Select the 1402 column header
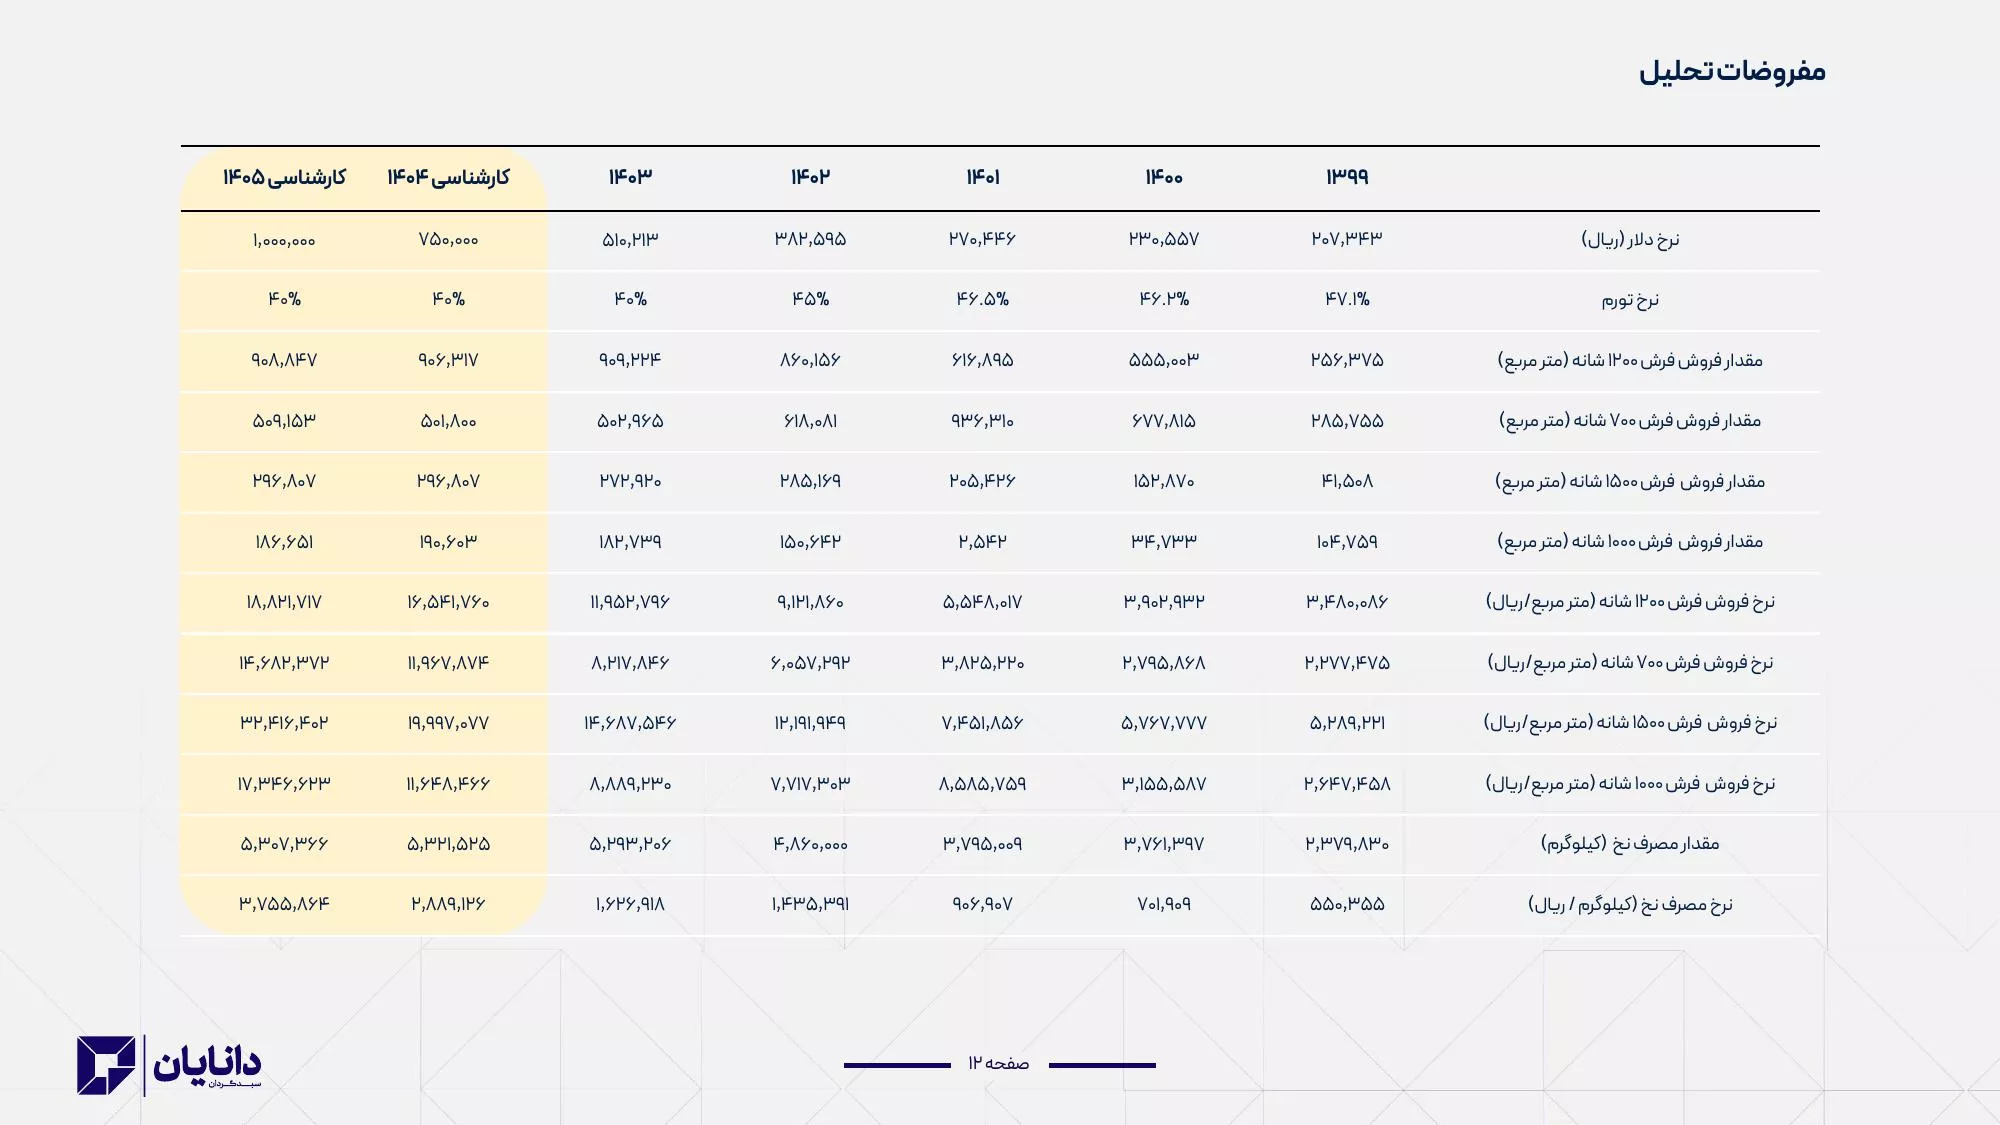The width and height of the screenshot is (2000, 1125). click(810, 177)
